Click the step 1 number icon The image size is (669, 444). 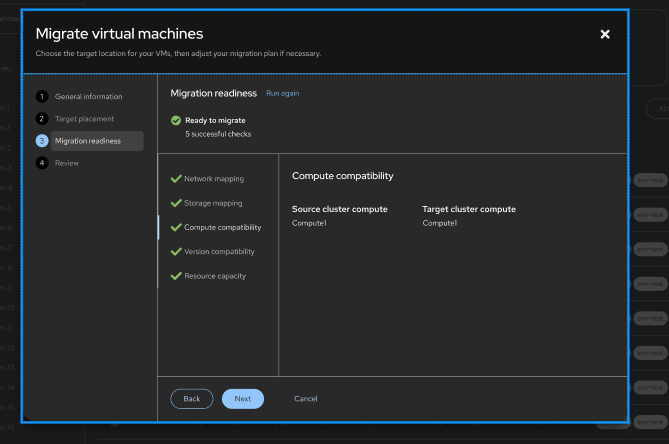[42, 97]
